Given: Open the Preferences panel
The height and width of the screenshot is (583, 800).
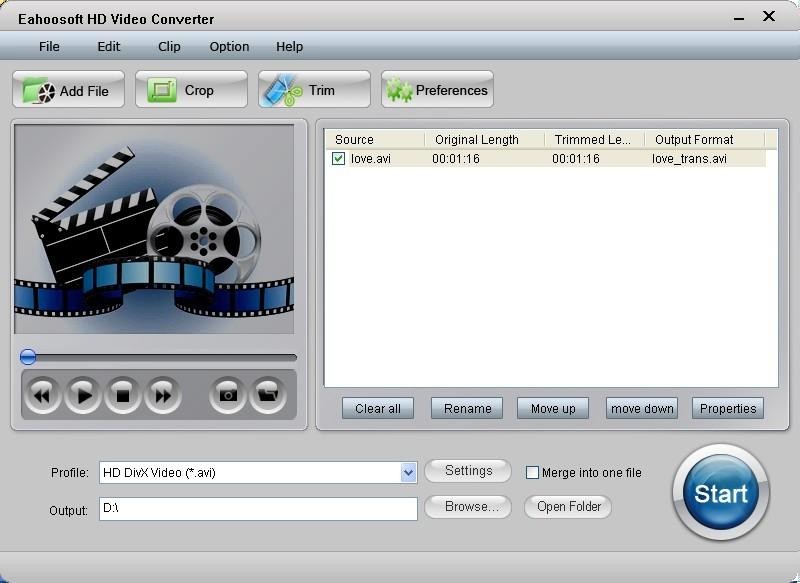Looking at the screenshot, I should coord(437,89).
